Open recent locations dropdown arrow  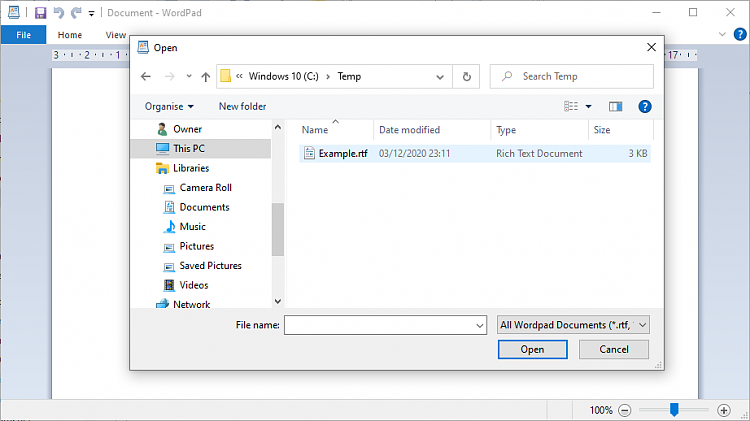[x=189, y=77]
